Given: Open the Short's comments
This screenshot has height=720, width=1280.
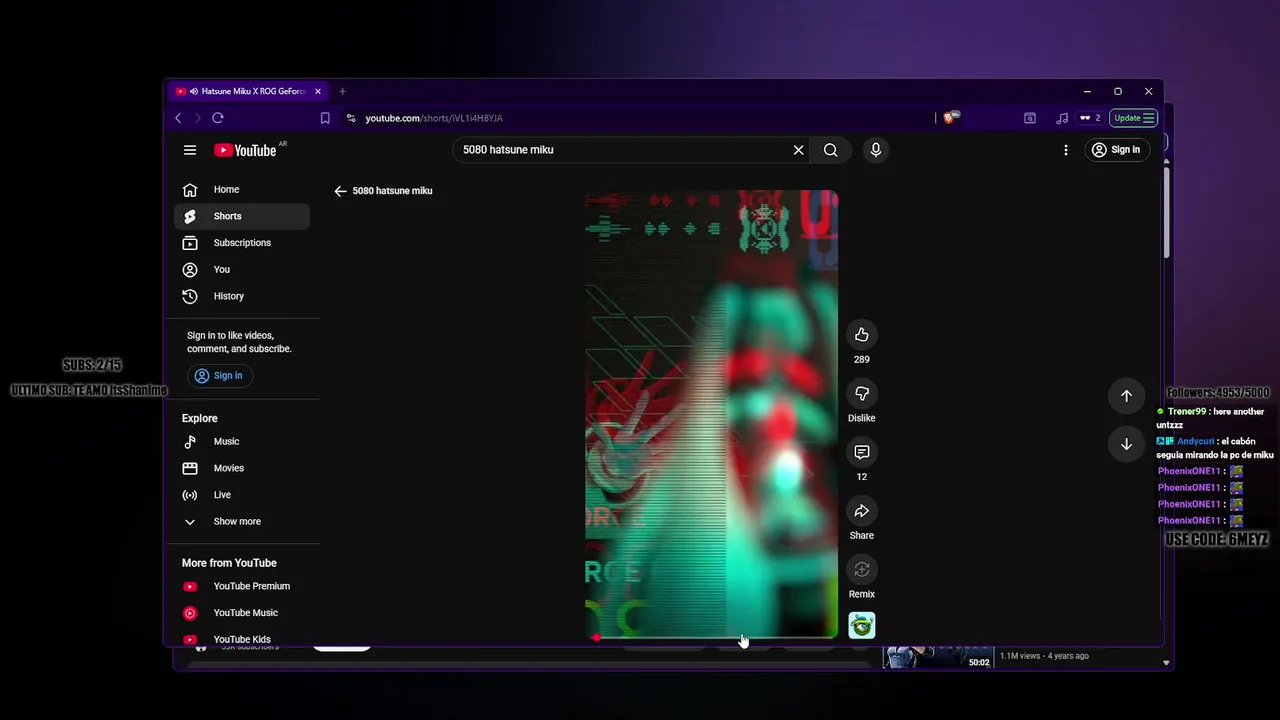Looking at the screenshot, I should click(x=862, y=452).
